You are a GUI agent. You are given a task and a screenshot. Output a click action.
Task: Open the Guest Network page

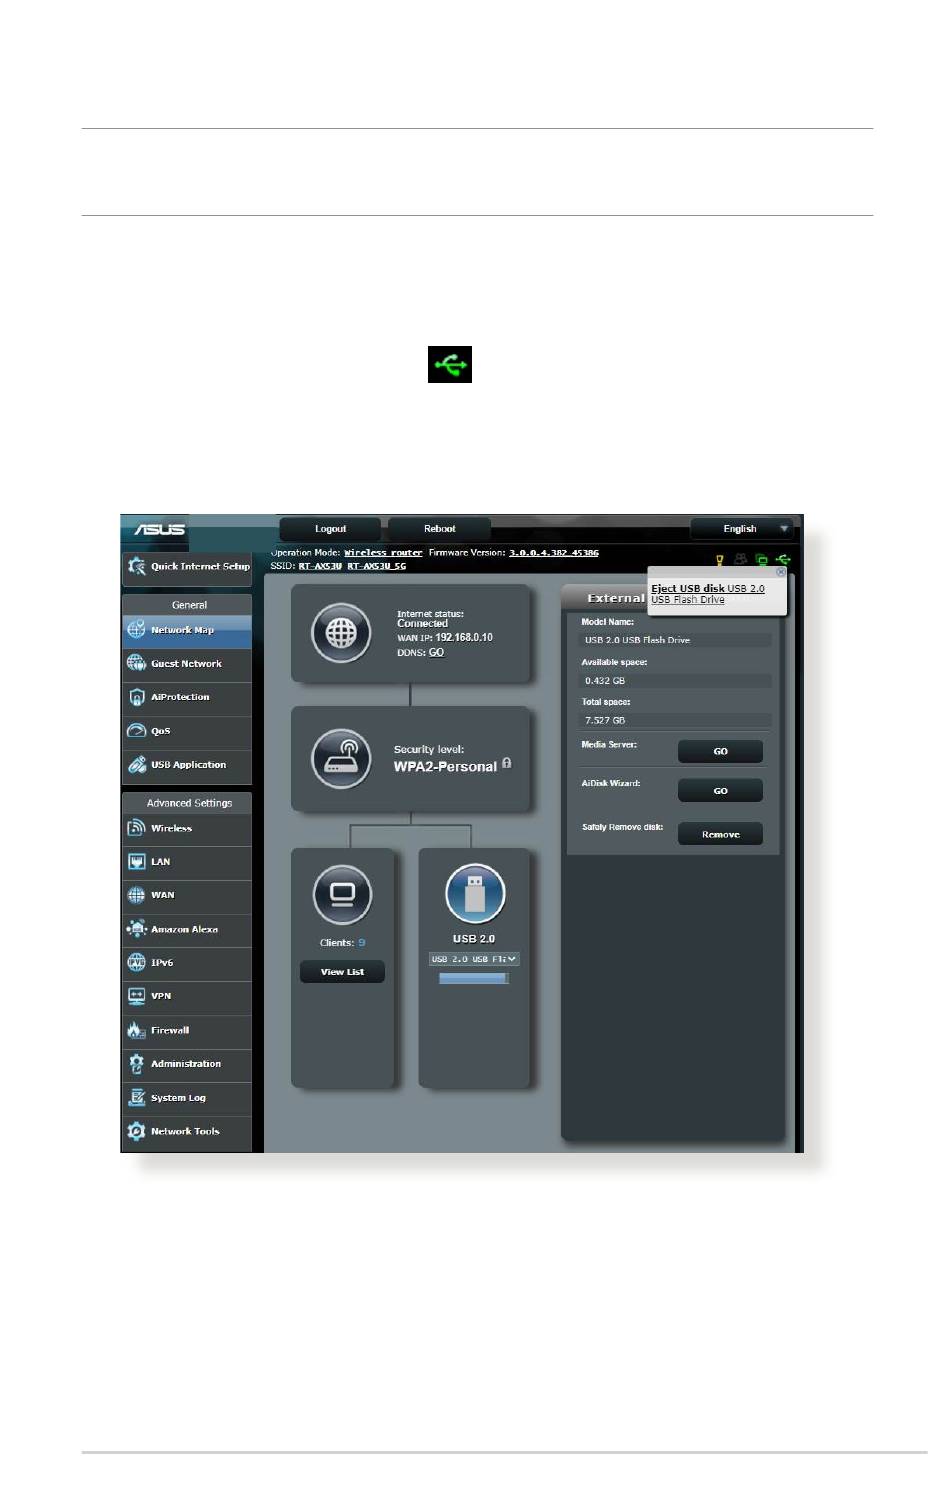187,664
